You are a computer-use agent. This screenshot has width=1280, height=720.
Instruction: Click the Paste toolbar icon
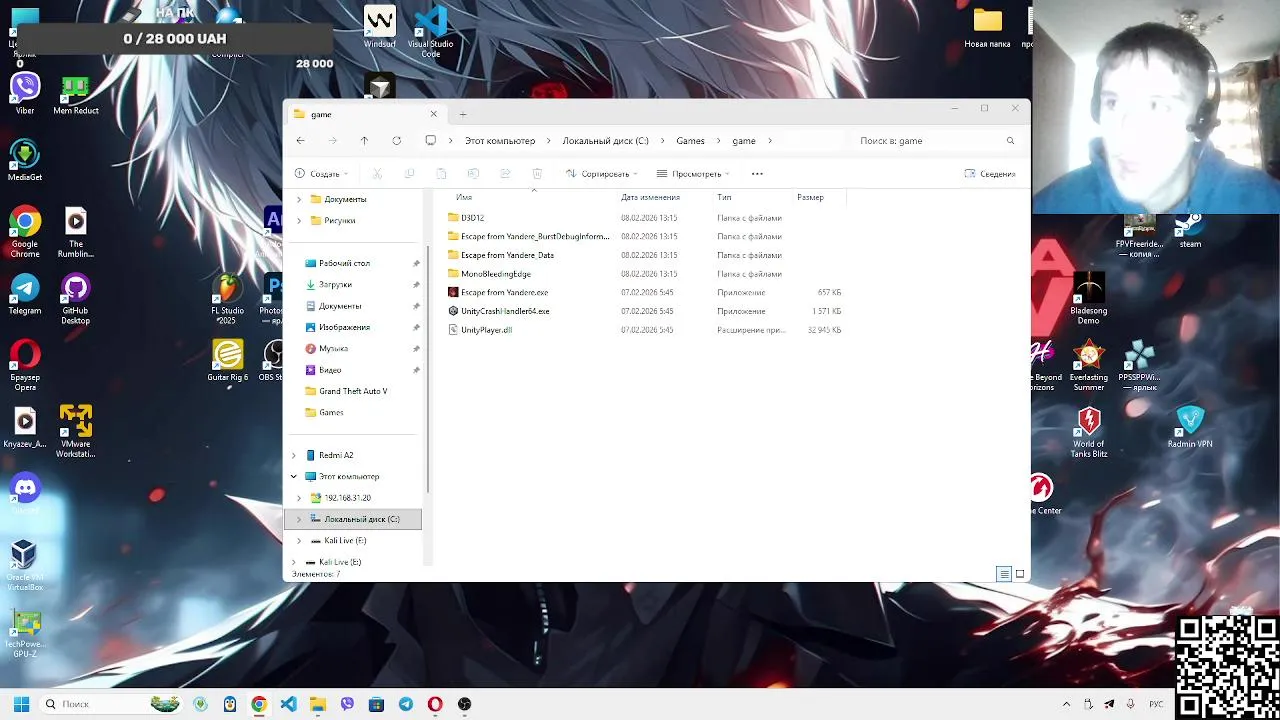[x=441, y=174]
